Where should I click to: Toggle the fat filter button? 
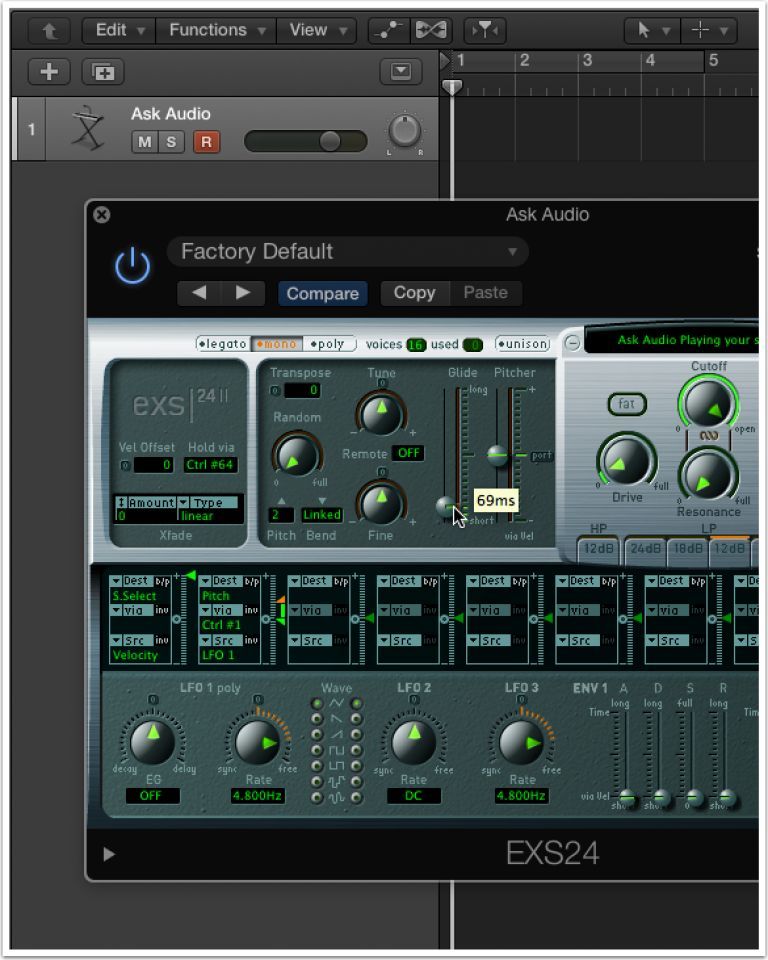click(x=627, y=404)
